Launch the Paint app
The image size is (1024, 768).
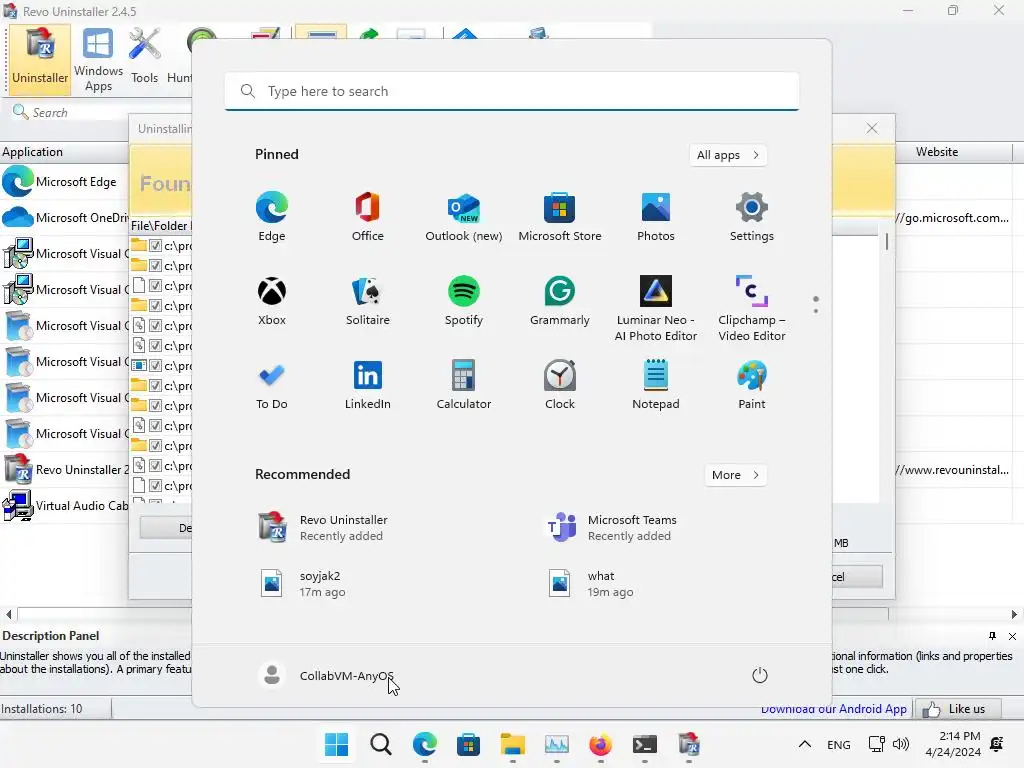pyautogui.click(x=752, y=385)
